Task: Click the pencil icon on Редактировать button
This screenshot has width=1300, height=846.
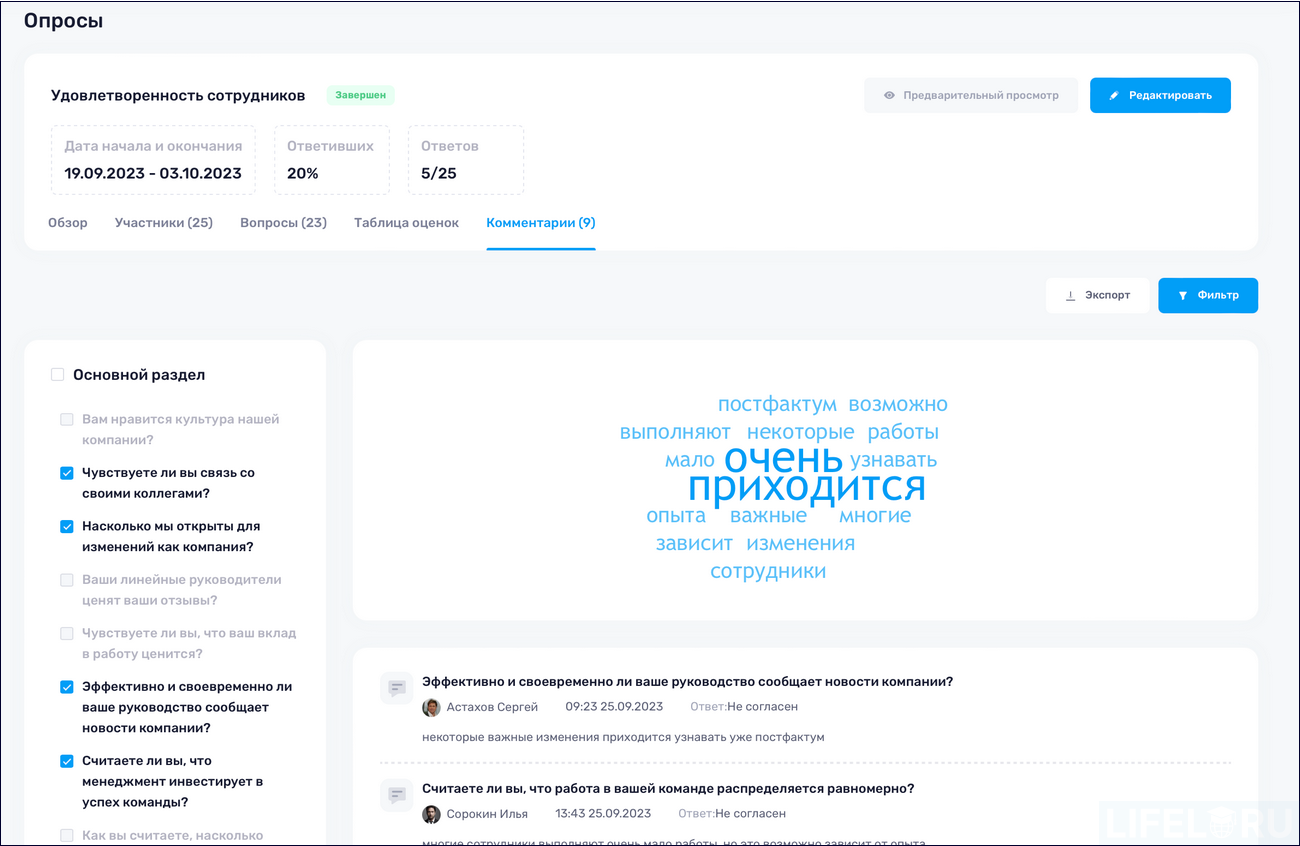Action: coord(1114,95)
